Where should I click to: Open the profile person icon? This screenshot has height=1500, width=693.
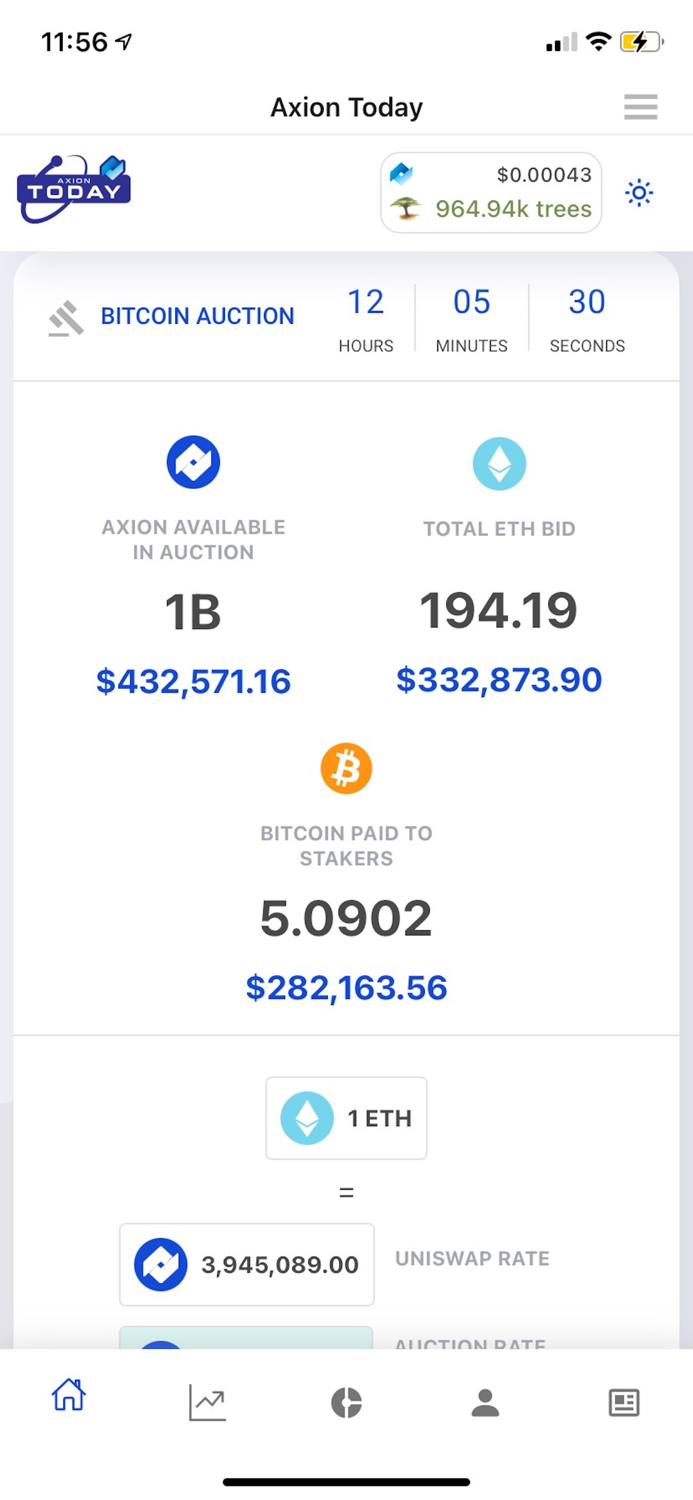coord(485,1402)
